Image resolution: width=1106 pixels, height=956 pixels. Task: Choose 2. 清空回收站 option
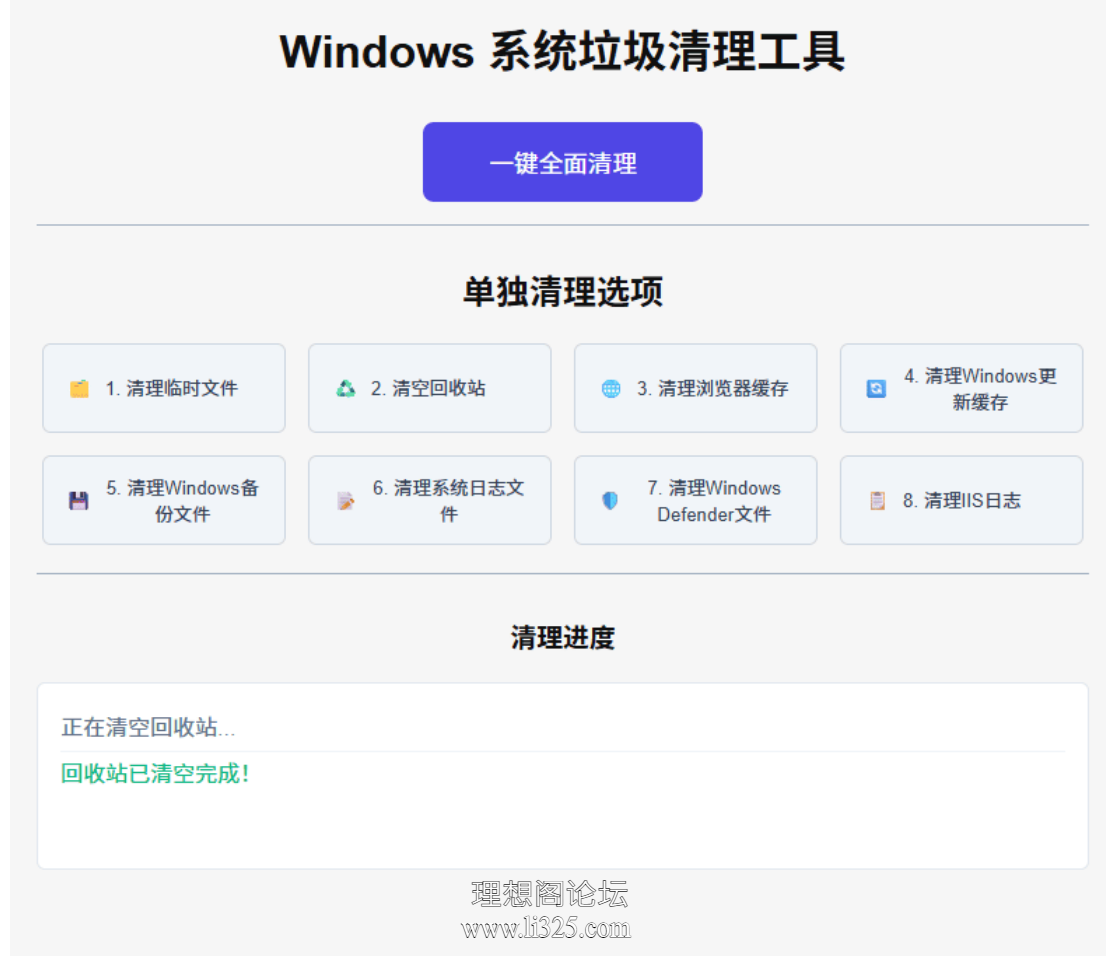click(430, 388)
